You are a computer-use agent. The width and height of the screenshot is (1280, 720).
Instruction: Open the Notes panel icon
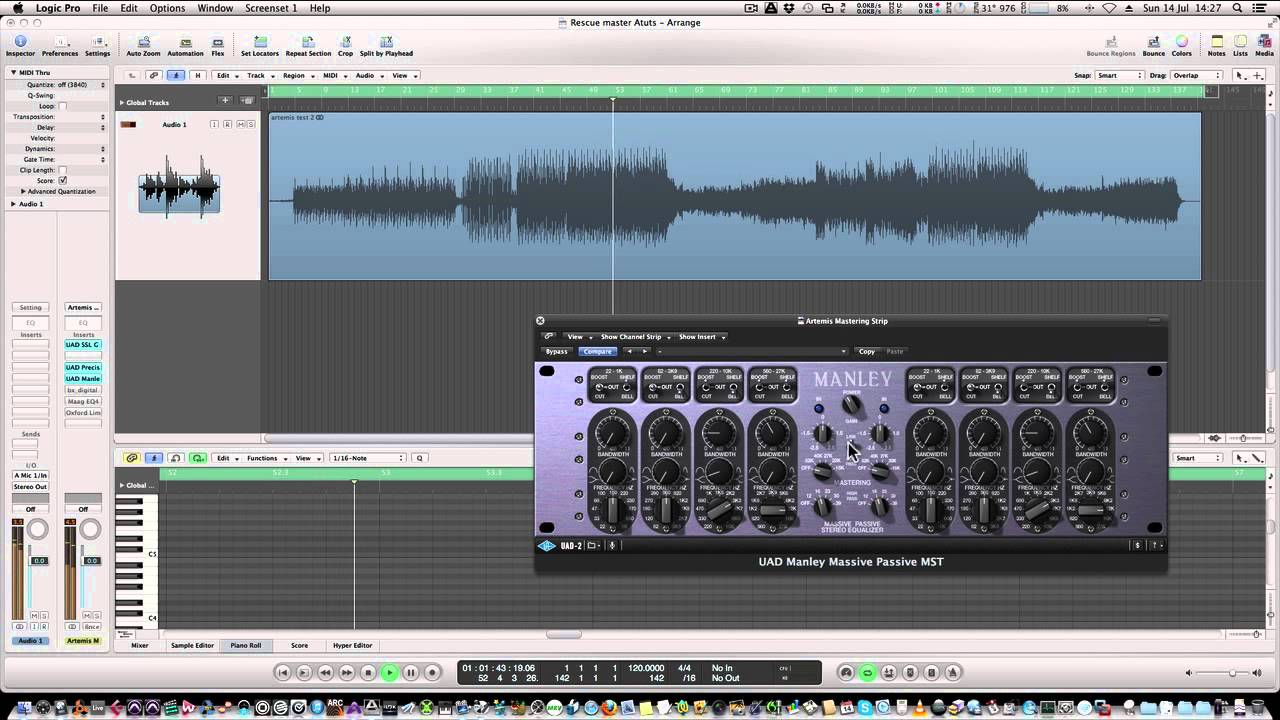pos(1216,46)
